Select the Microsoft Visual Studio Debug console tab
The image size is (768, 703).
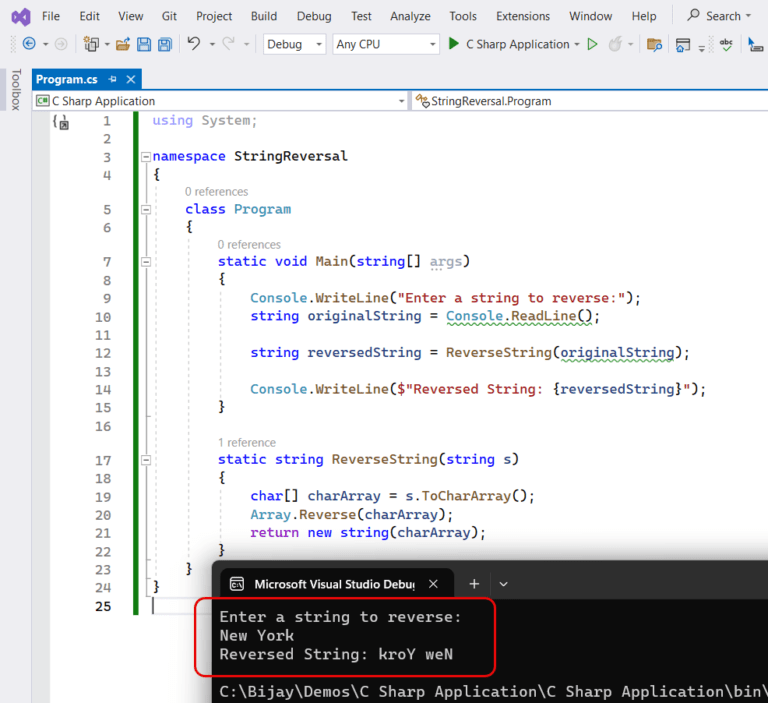[337, 584]
